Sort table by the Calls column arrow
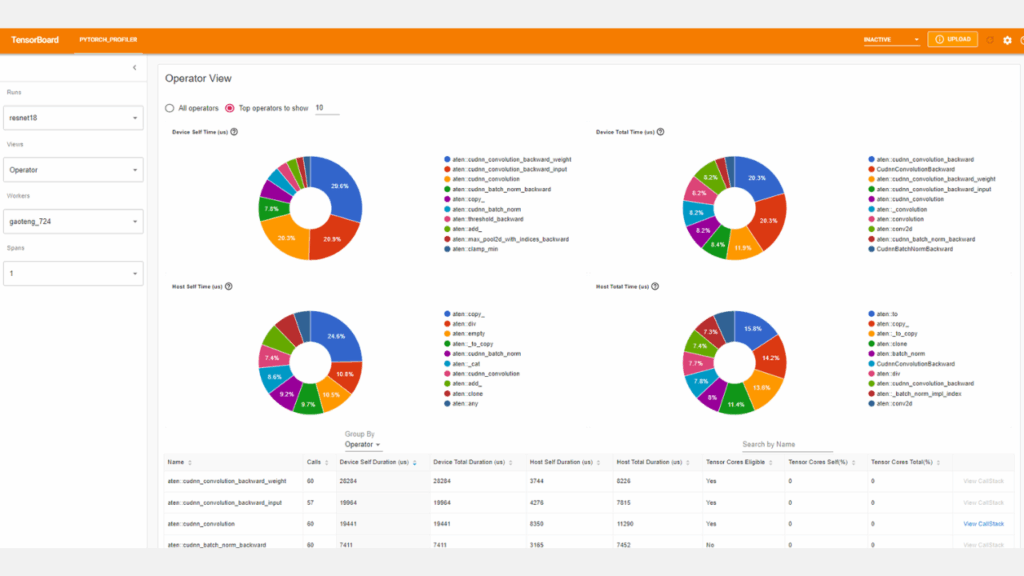This screenshot has height=576, width=1024. [x=326, y=462]
